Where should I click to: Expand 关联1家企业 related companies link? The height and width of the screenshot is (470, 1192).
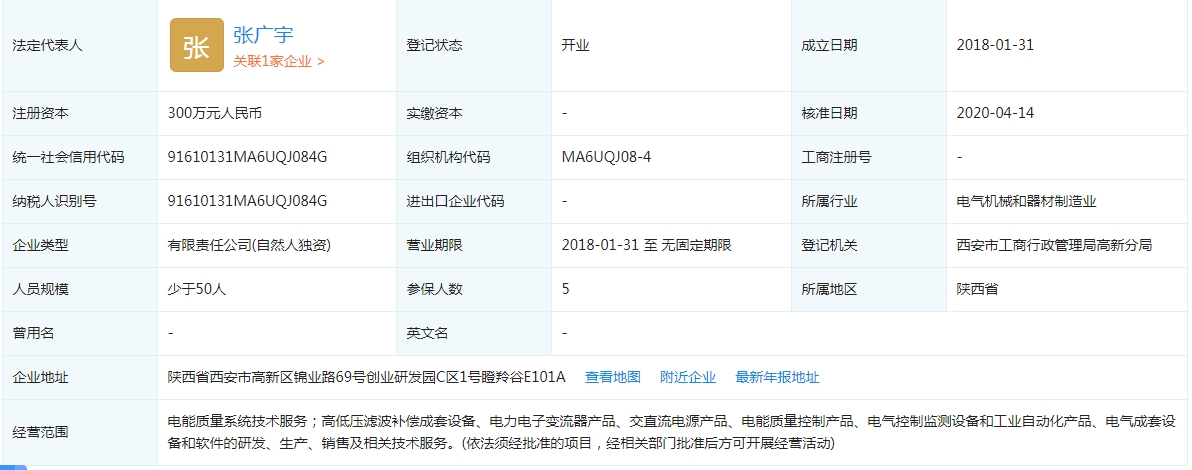(279, 61)
